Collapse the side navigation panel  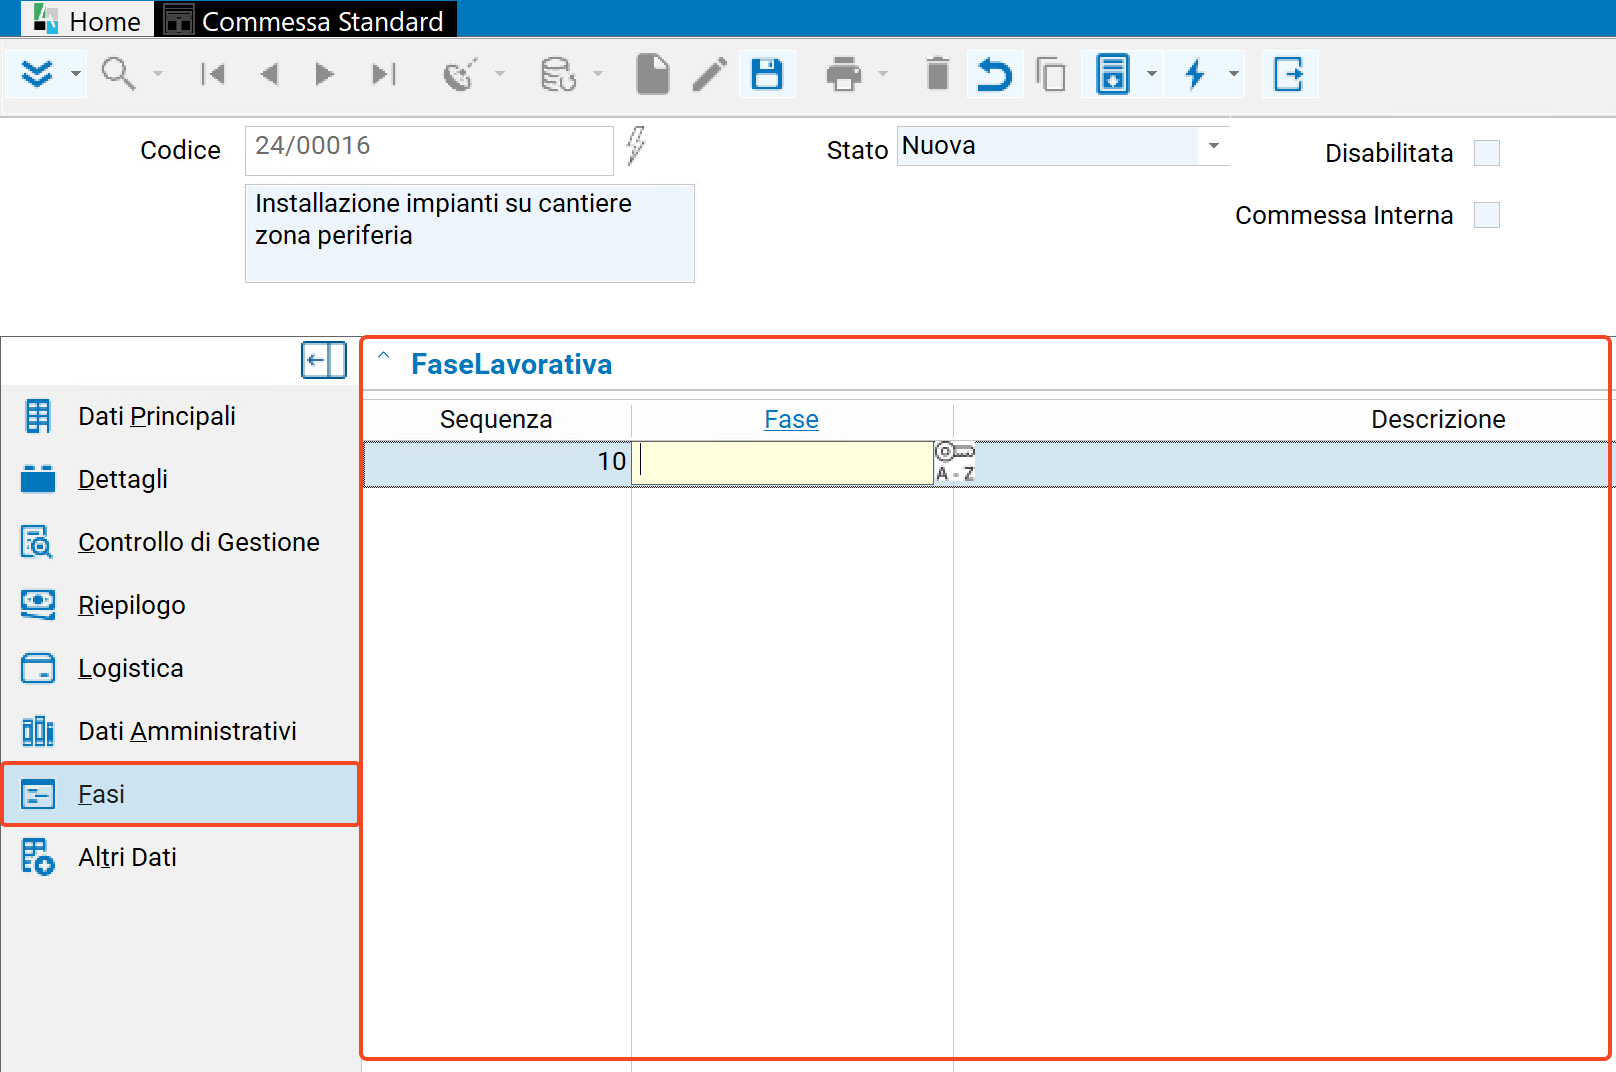click(324, 360)
